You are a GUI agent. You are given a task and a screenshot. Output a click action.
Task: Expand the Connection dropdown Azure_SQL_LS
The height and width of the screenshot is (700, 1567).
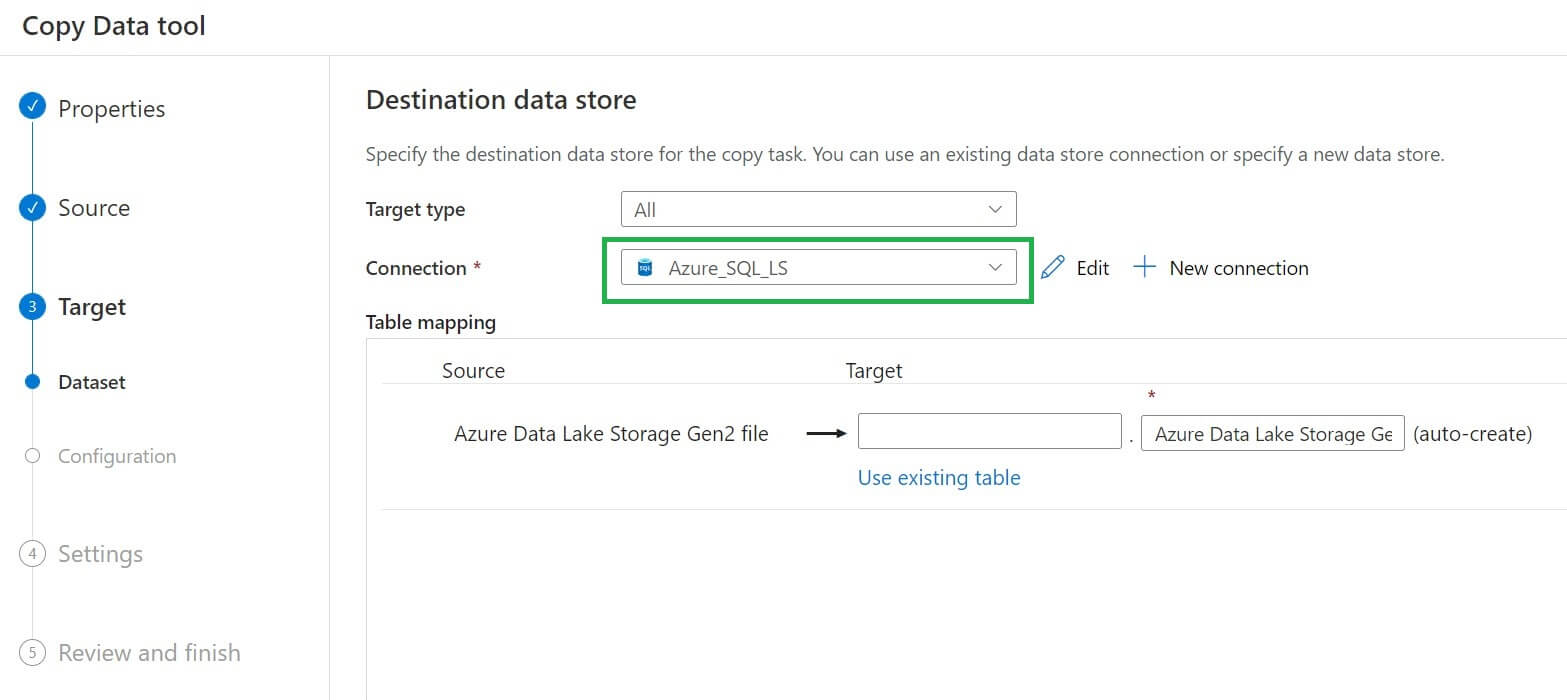click(x=818, y=268)
